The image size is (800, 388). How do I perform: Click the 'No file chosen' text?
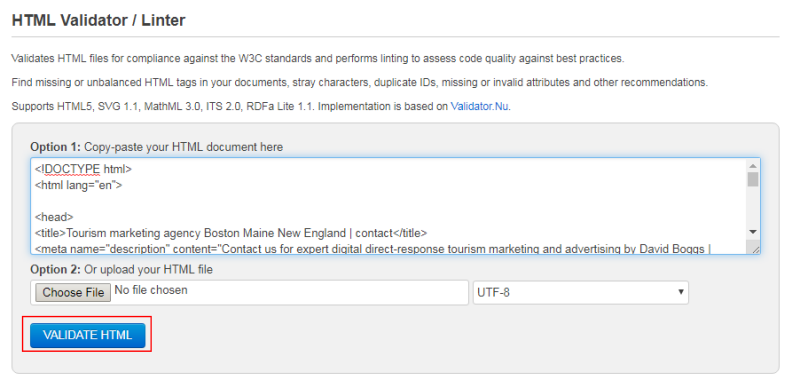pyautogui.click(x=151, y=290)
